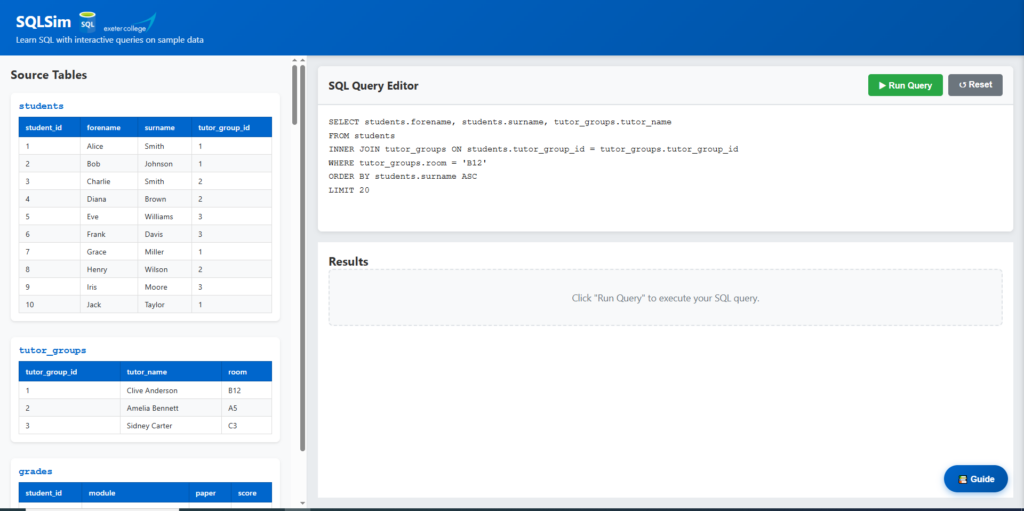Click the score header in grades table

coord(251,493)
